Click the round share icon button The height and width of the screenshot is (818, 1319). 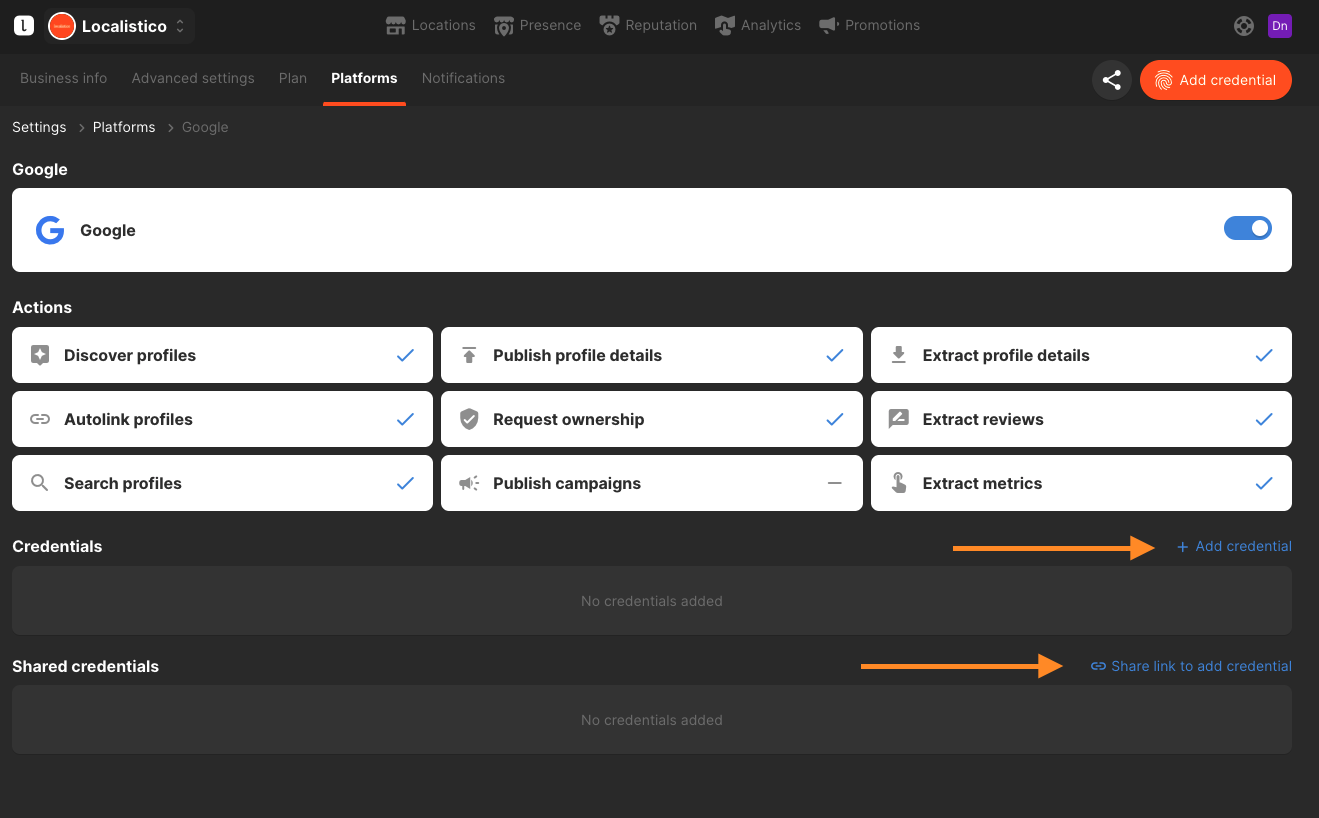point(1111,80)
